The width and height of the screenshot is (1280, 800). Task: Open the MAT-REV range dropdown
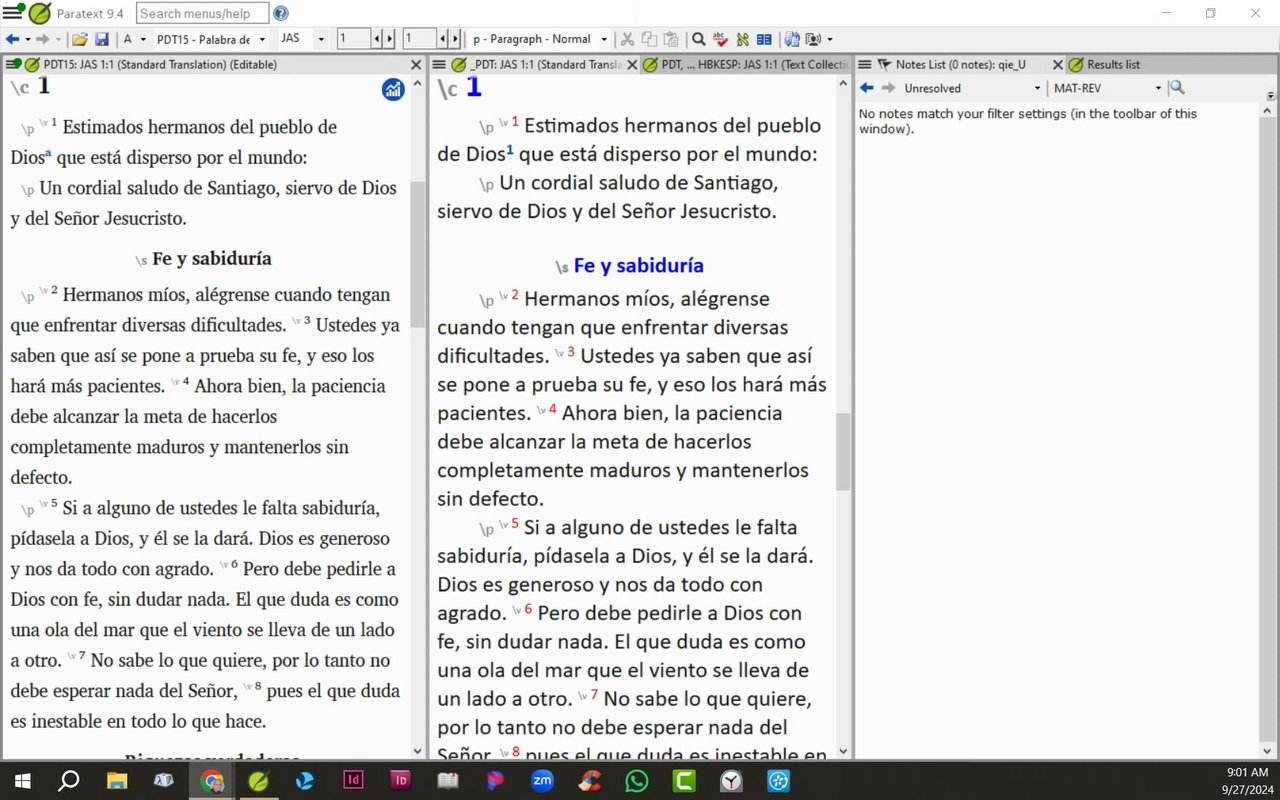tap(1158, 88)
